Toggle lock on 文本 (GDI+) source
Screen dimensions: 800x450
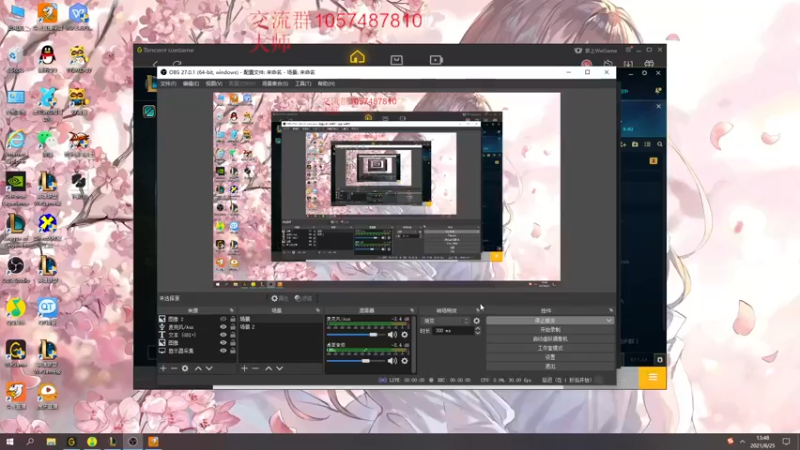[233, 335]
